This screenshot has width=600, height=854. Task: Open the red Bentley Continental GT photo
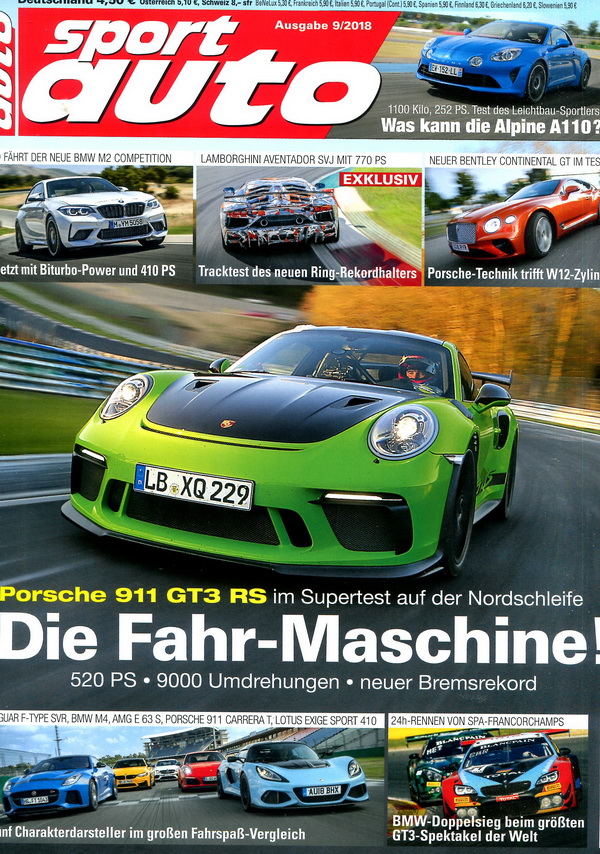click(510, 216)
